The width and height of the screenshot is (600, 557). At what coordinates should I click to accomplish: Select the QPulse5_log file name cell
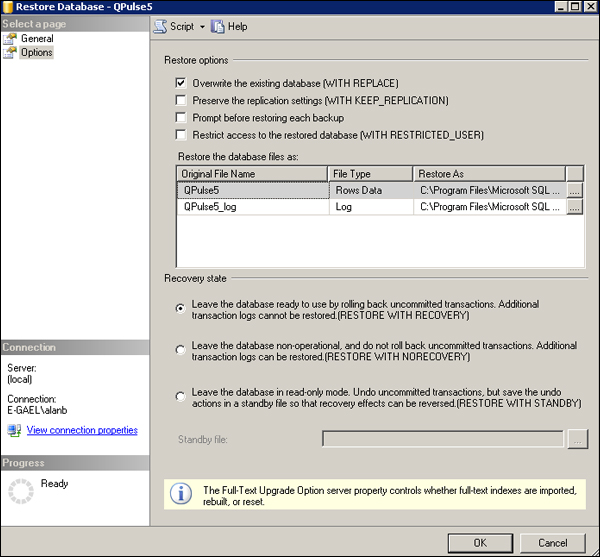pos(253,207)
